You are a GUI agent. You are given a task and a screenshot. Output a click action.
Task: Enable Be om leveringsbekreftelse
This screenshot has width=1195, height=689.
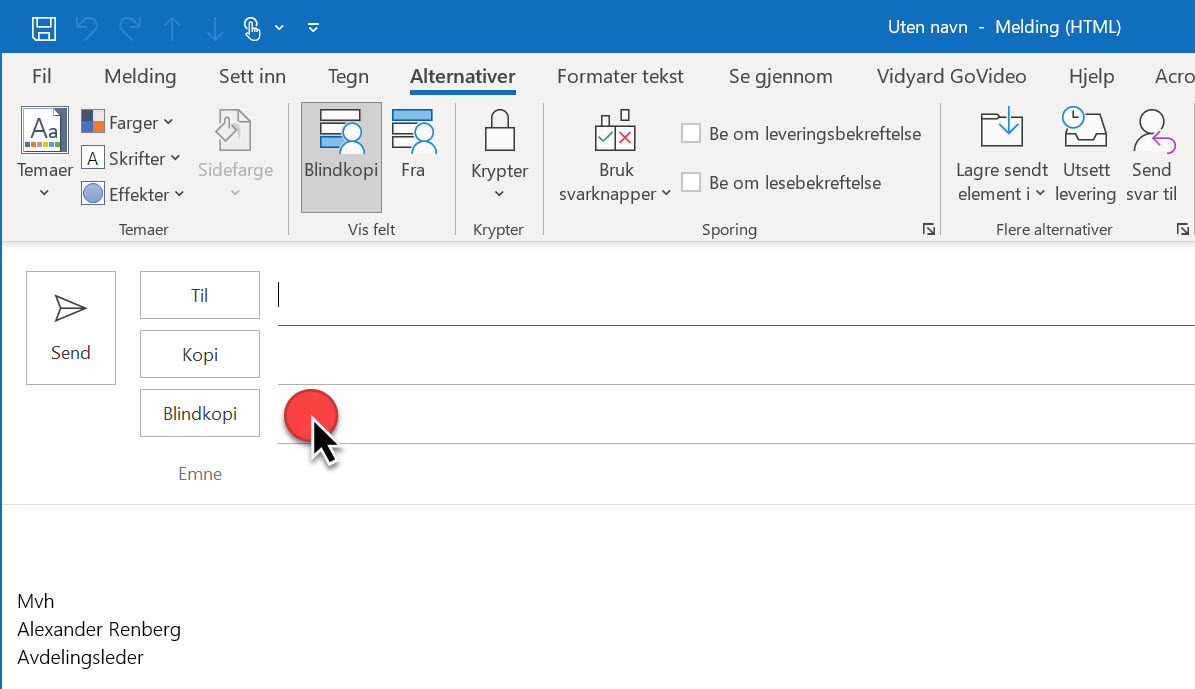click(x=690, y=132)
